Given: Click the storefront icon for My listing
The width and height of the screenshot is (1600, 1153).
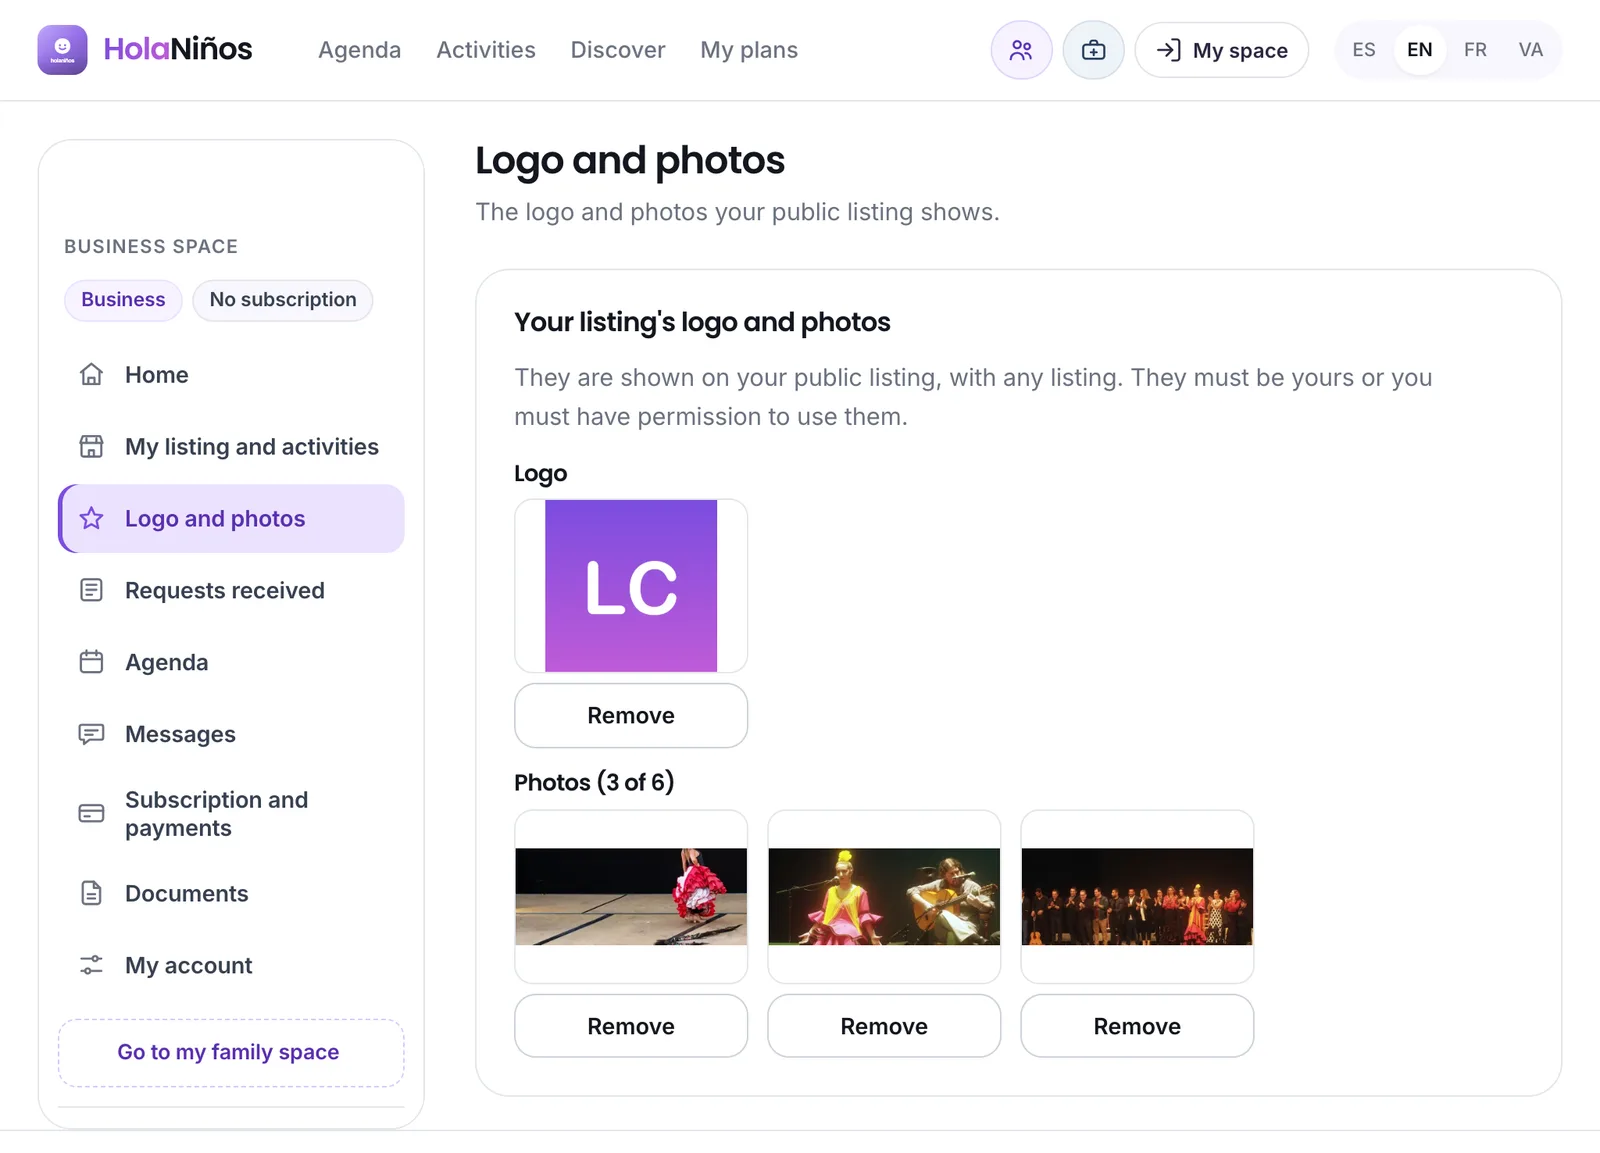Looking at the screenshot, I should point(91,447).
